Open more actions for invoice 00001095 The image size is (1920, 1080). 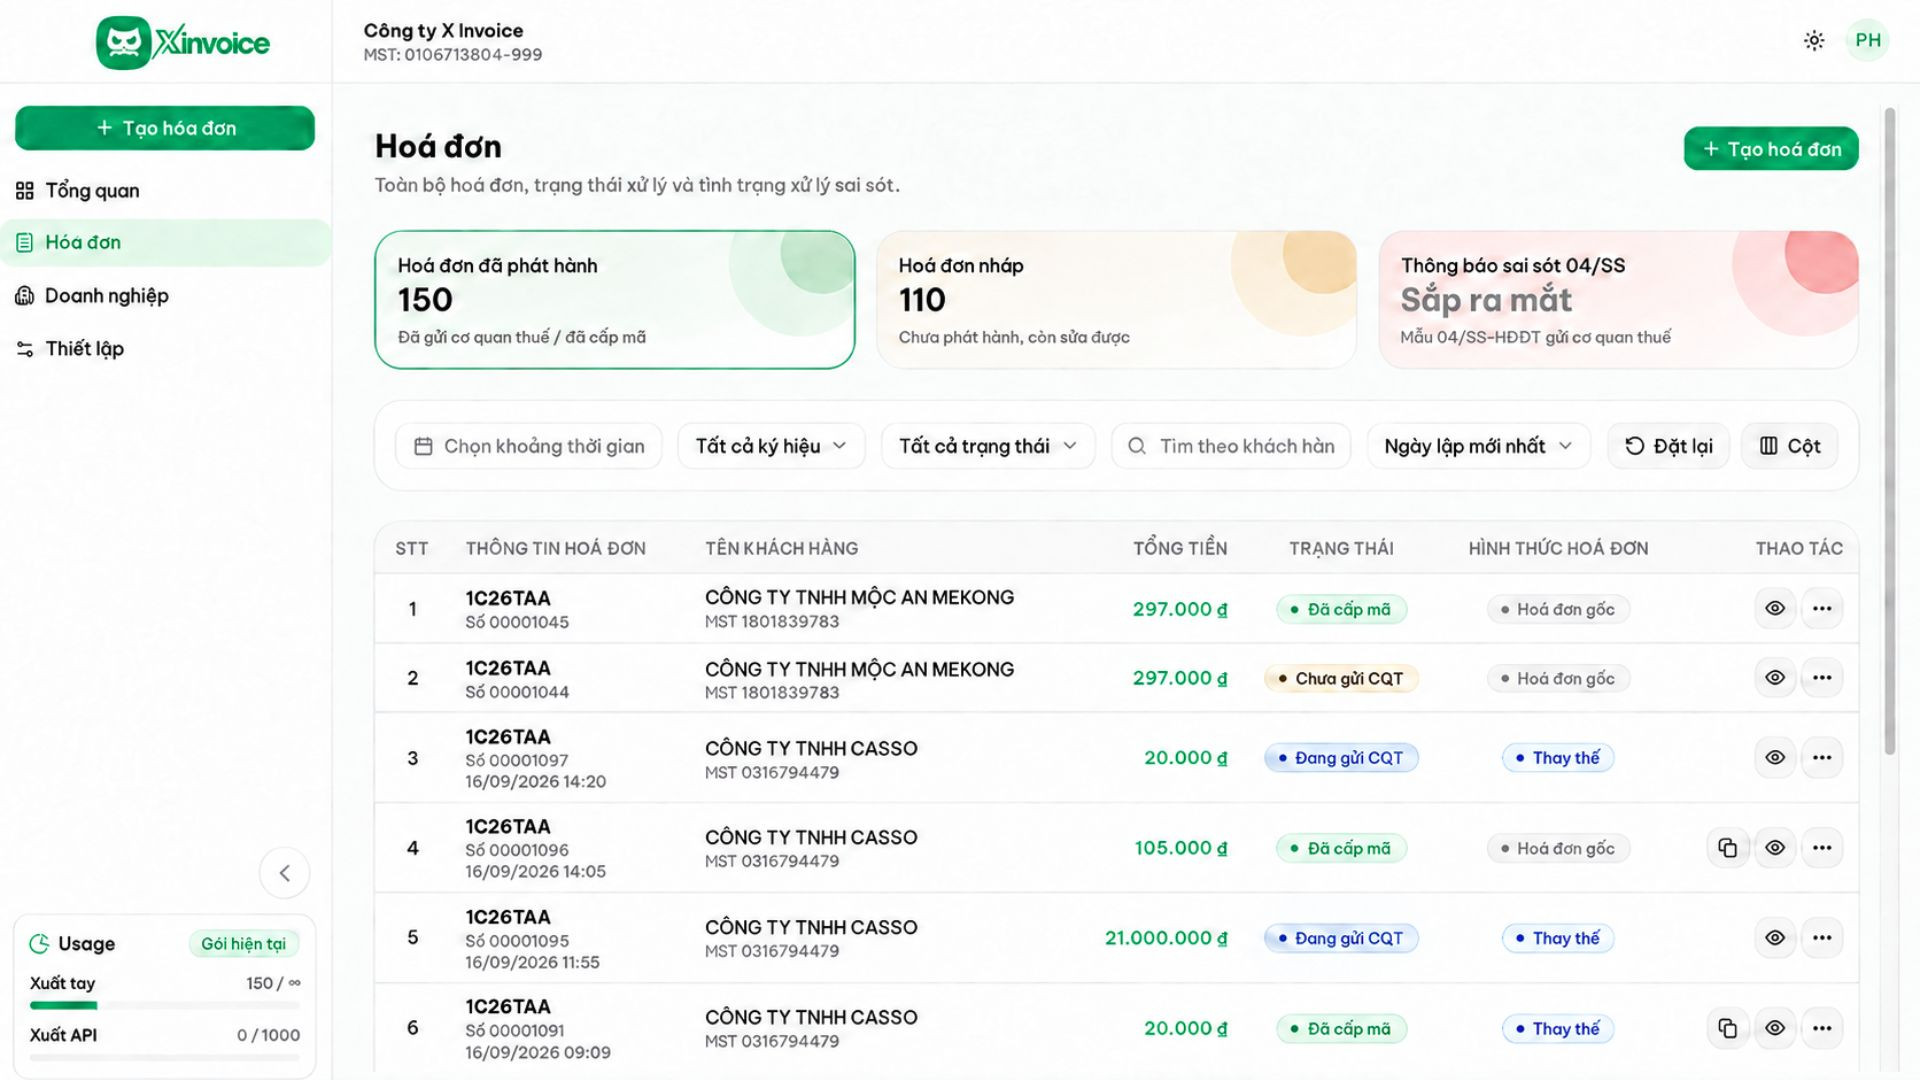click(x=1822, y=938)
